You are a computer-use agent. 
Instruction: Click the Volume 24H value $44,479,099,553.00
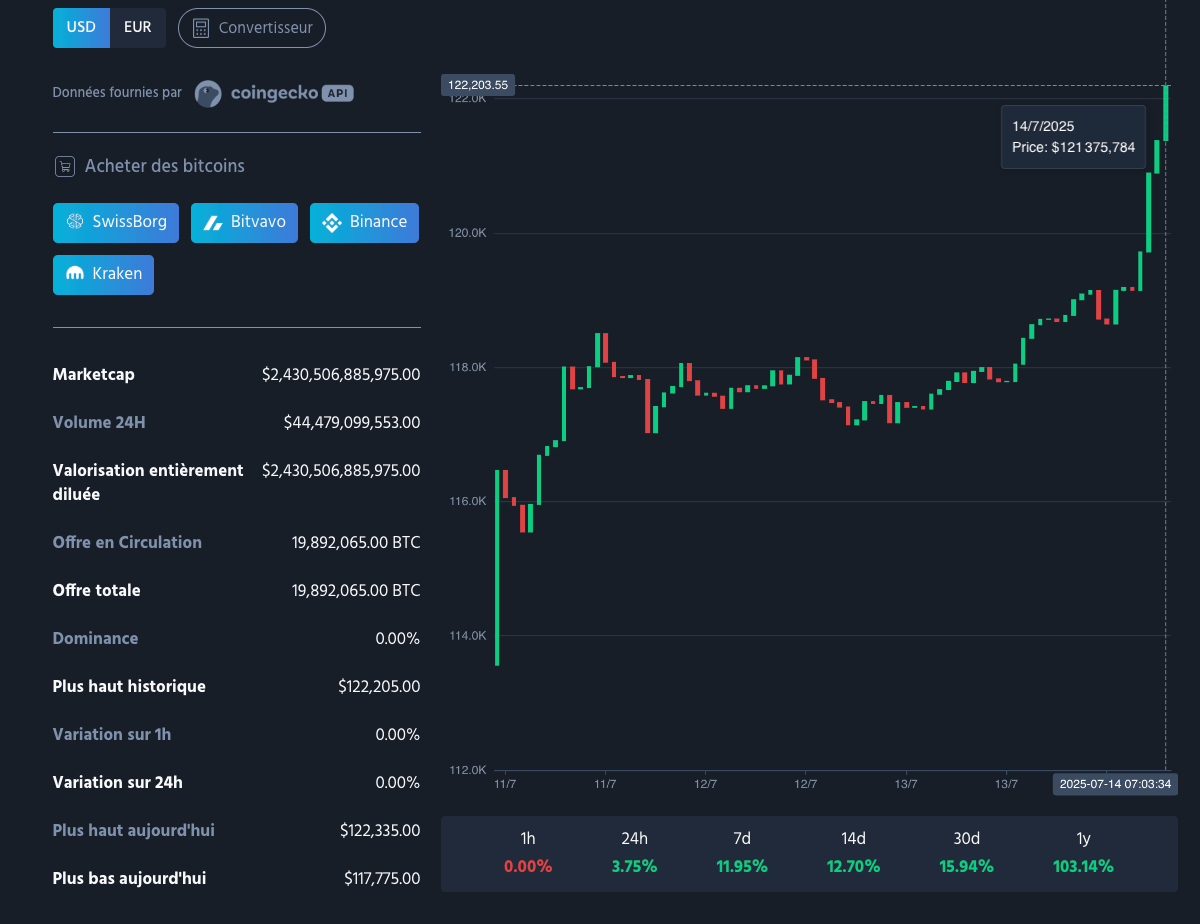pos(352,422)
